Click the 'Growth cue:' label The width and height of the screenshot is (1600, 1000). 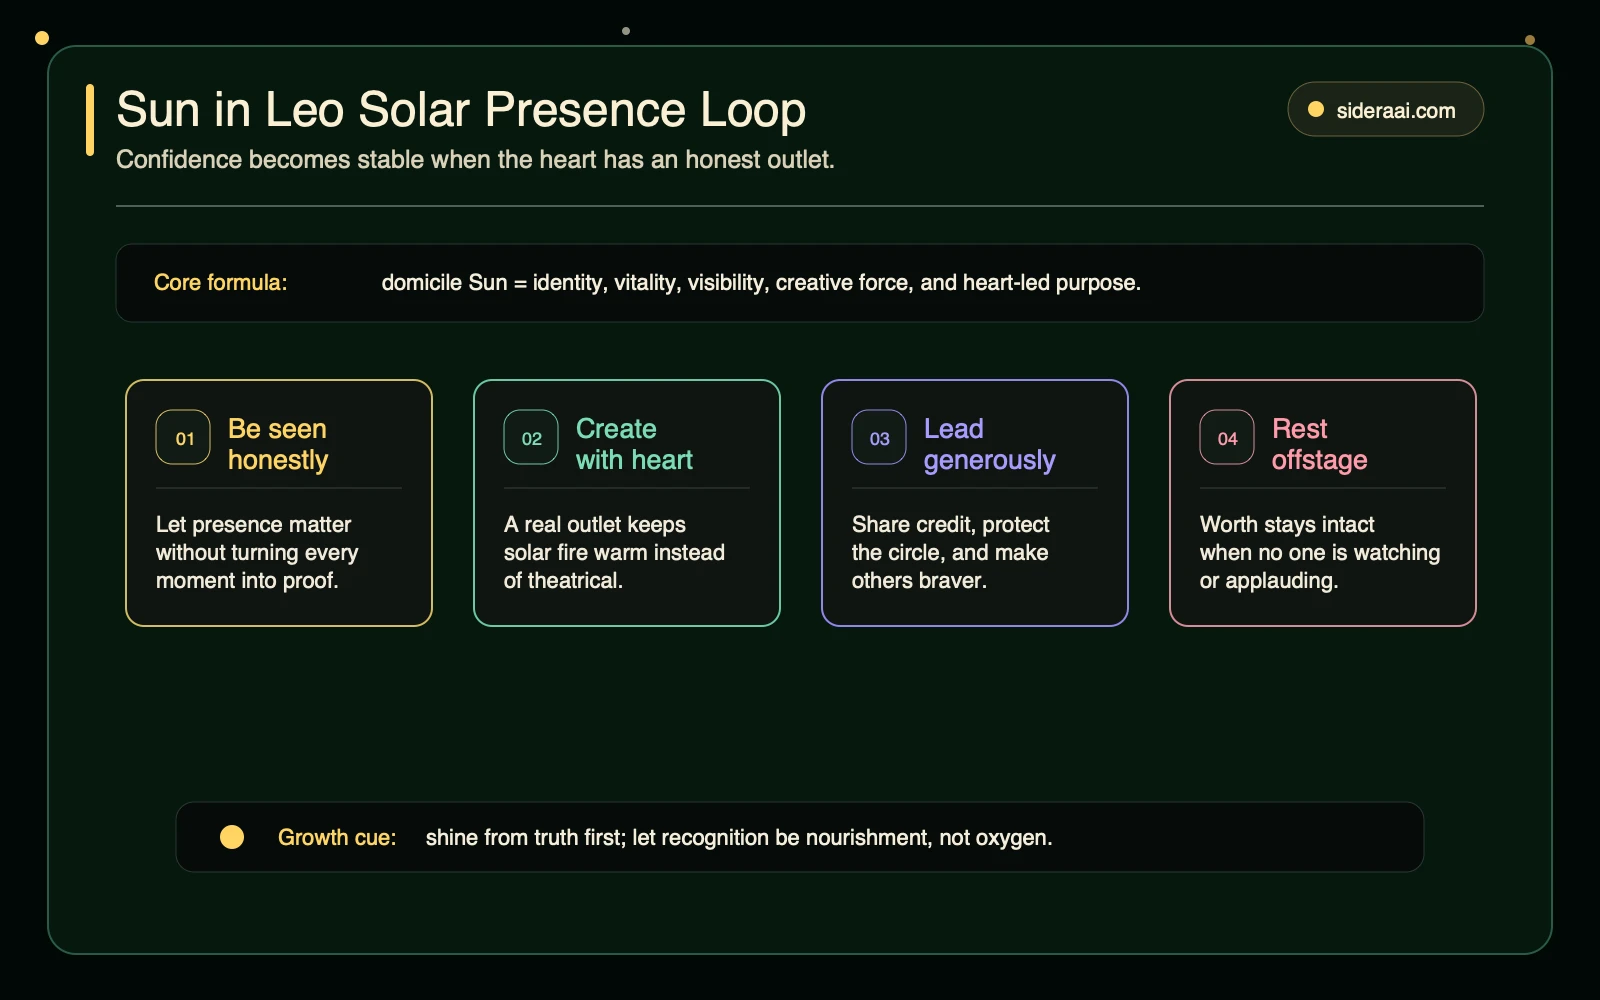(337, 837)
